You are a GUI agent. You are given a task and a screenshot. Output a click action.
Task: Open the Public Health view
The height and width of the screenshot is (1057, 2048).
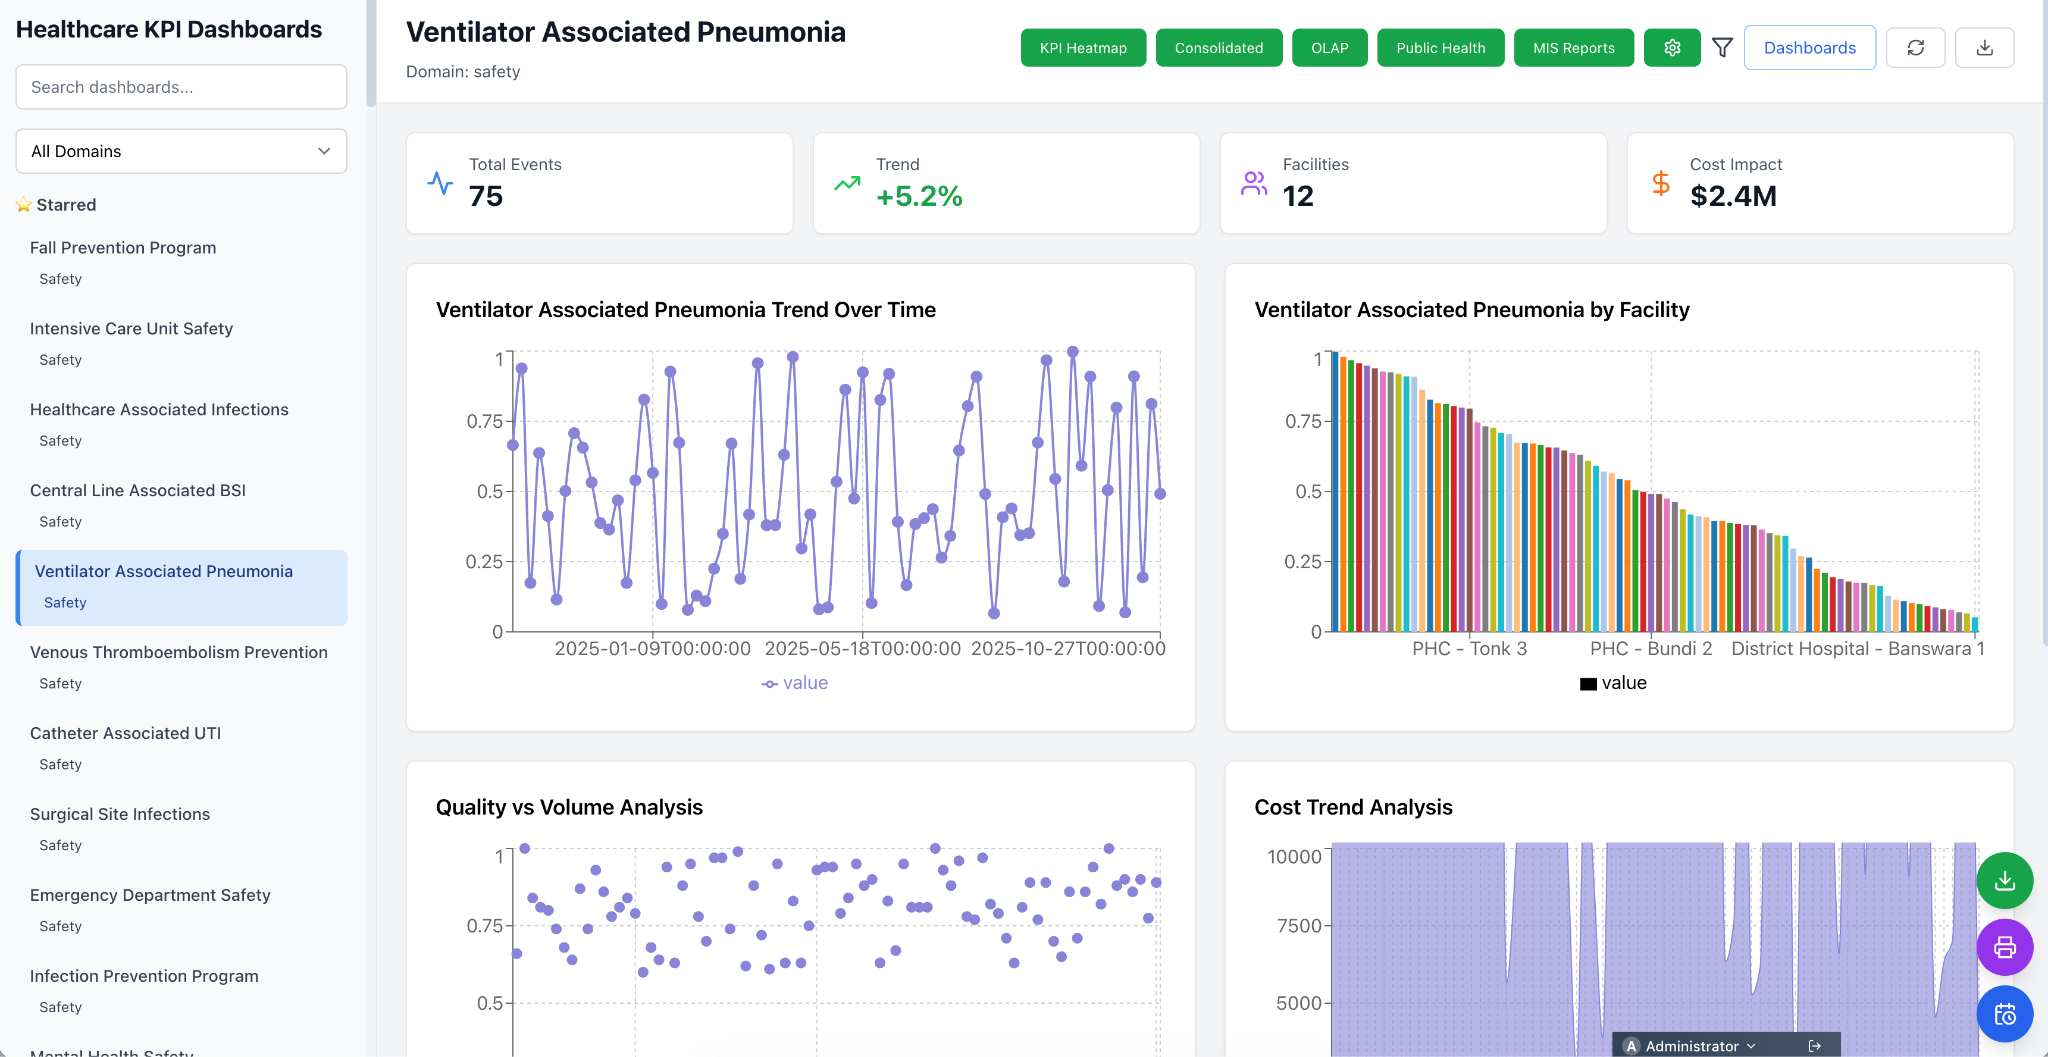1441,48
